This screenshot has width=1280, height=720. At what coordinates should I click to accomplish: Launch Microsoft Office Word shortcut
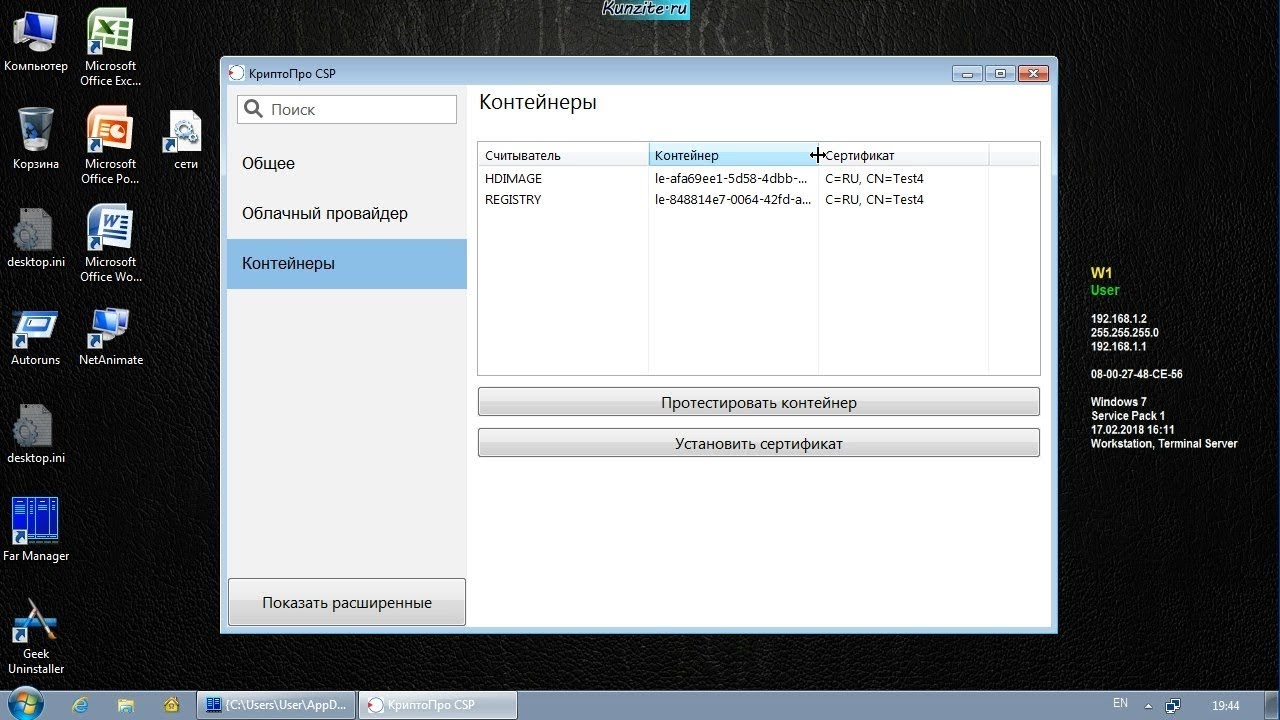[110, 243]
